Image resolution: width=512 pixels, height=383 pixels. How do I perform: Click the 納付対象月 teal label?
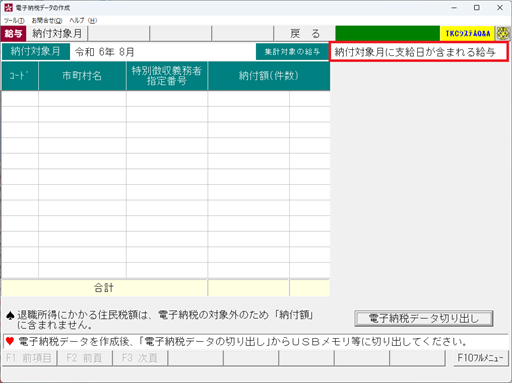tap(36, 52)
